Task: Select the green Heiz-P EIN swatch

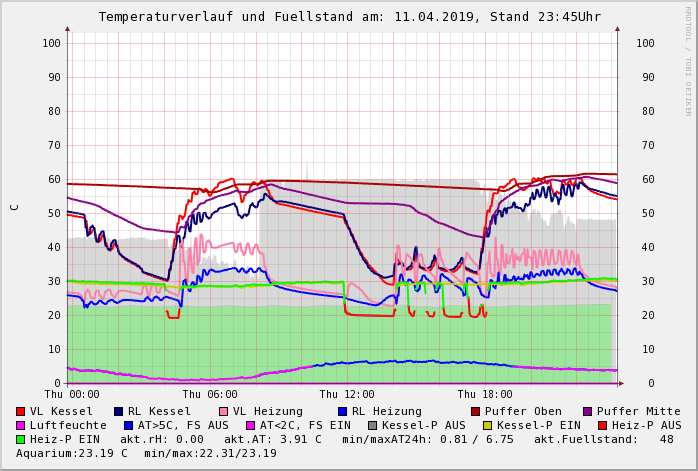Action: pos(21,439)
